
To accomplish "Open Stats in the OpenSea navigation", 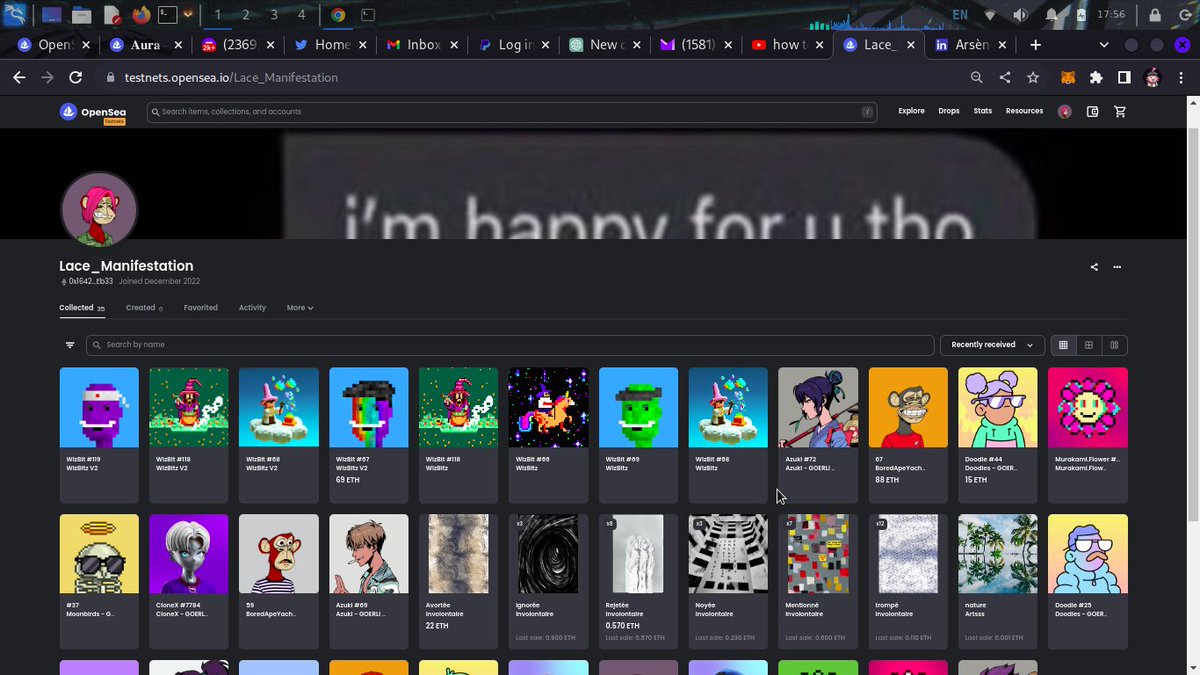I will coord(983,111).
